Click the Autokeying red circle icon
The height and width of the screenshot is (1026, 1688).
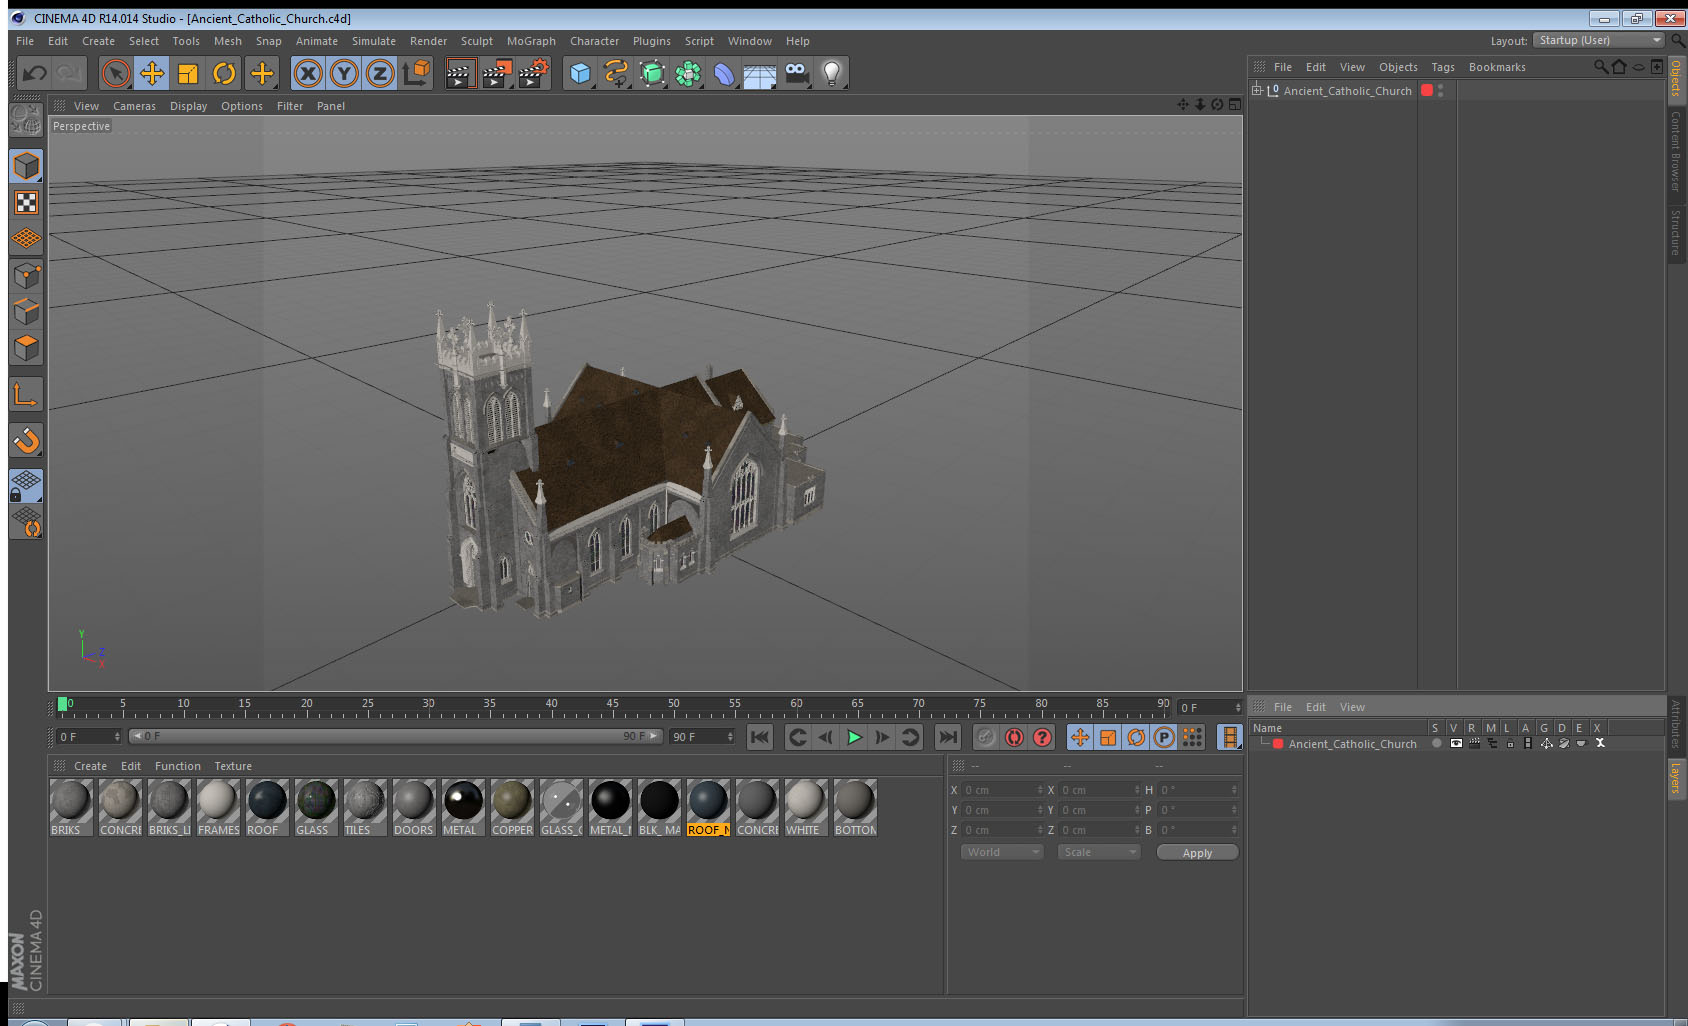(1014, 737)
